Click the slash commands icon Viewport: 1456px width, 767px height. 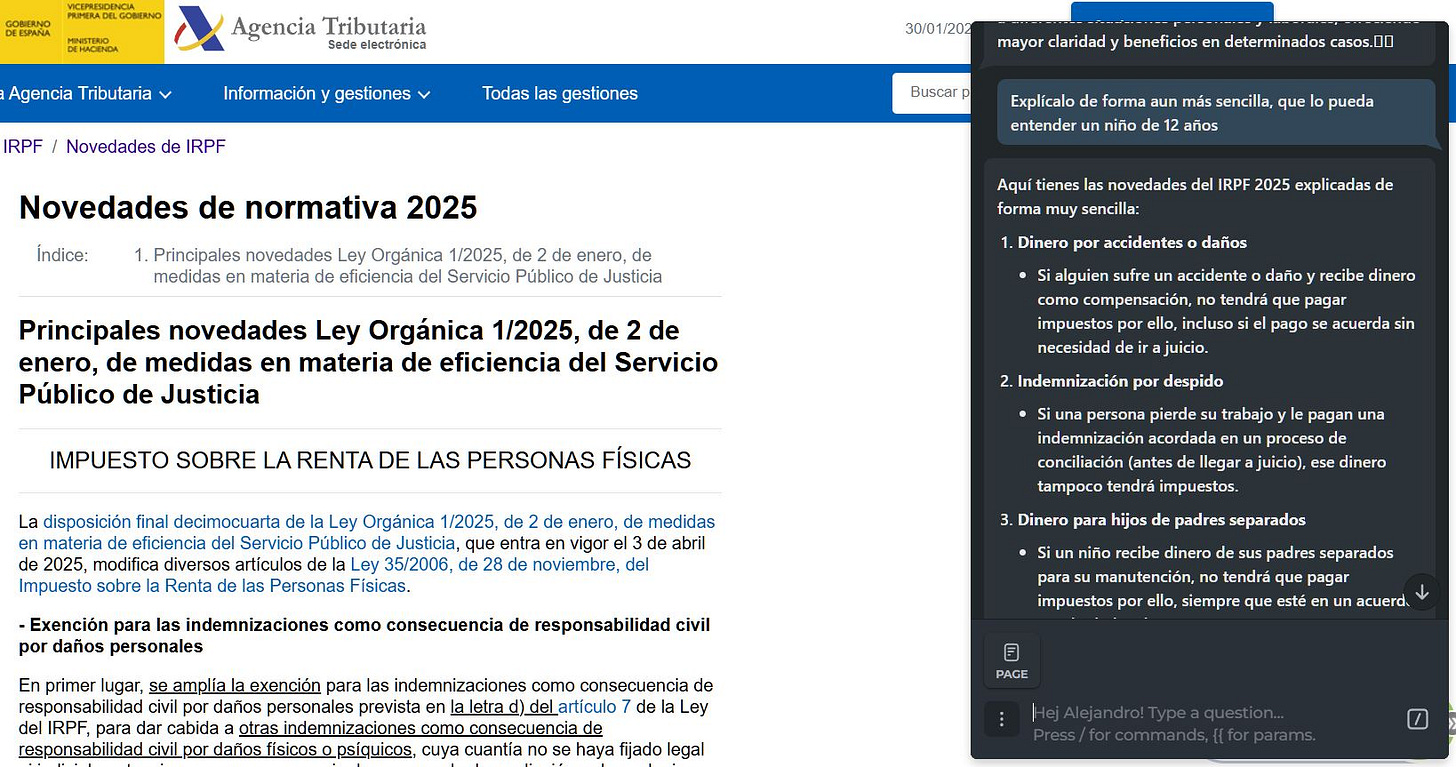click(x=1417, y=719)
